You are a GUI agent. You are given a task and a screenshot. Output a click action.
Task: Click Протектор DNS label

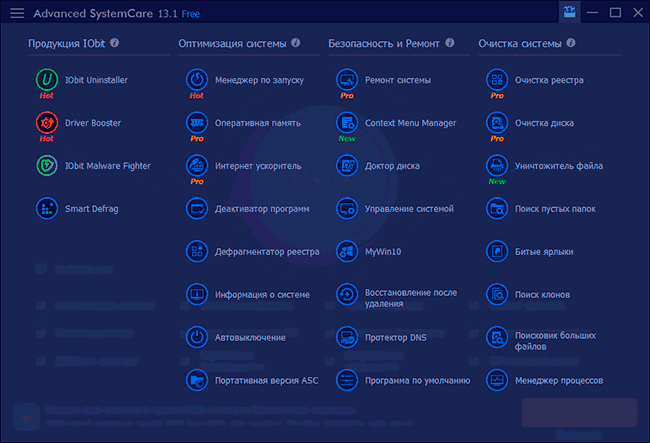pos(395,338)
